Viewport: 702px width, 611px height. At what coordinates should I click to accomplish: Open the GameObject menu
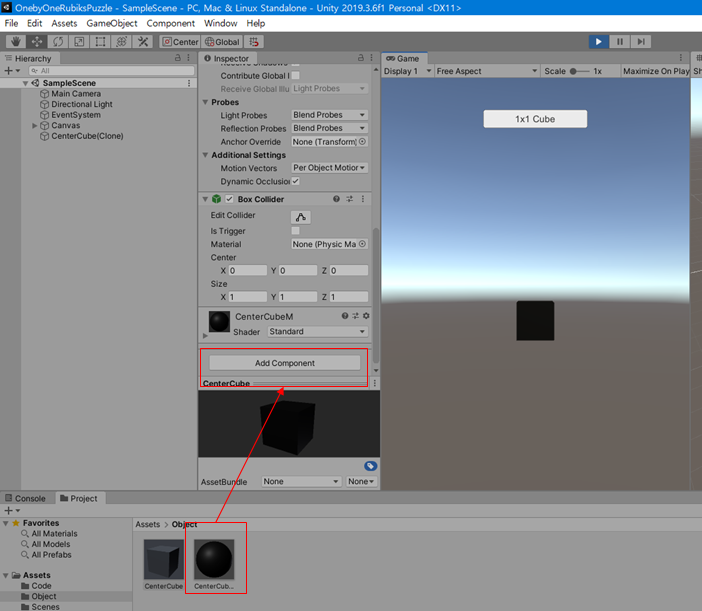tap(112, 23)
